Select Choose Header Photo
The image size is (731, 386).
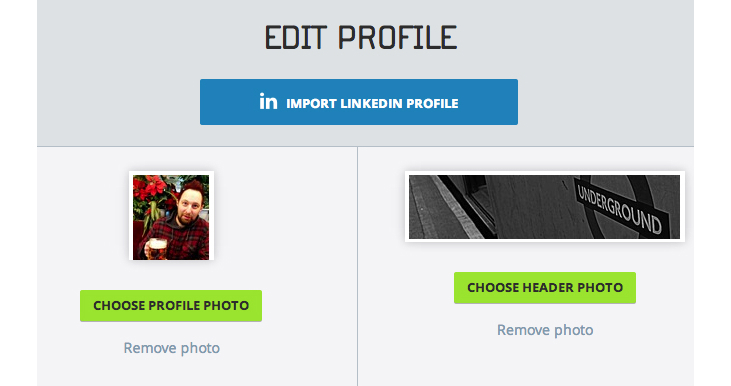(545, 288)
